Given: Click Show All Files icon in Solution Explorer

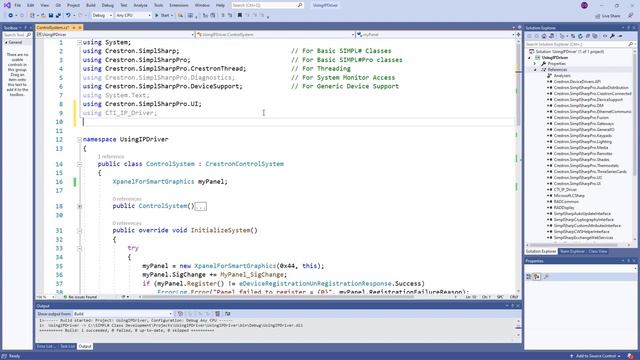Looking at the screenshot, I should pos(595,36).
